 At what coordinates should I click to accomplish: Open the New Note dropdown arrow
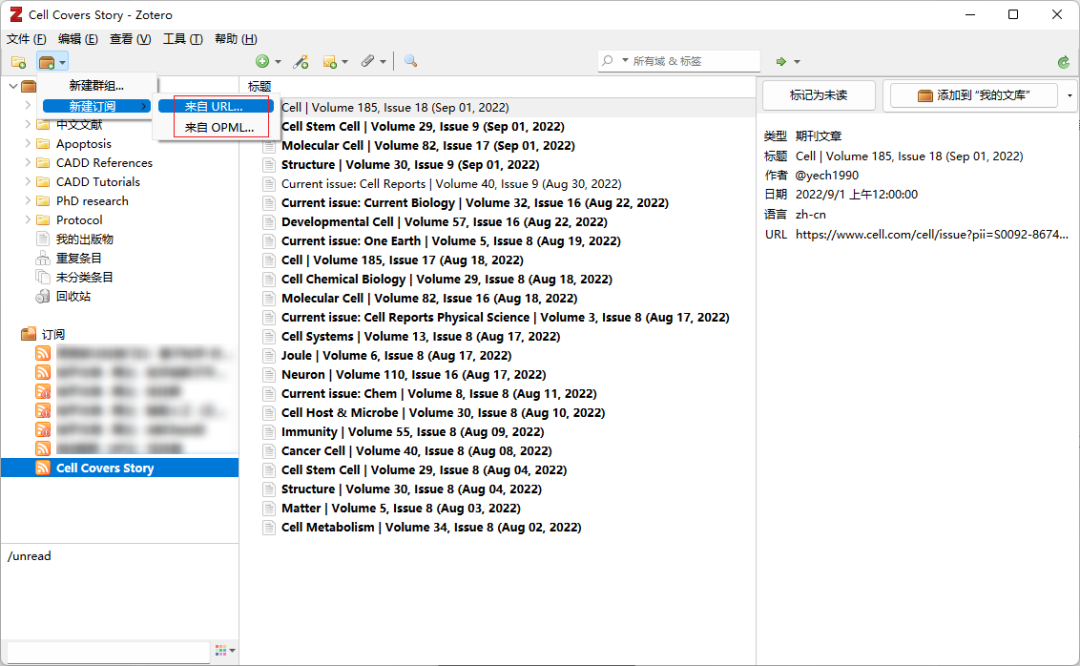(x=345, y=62)
